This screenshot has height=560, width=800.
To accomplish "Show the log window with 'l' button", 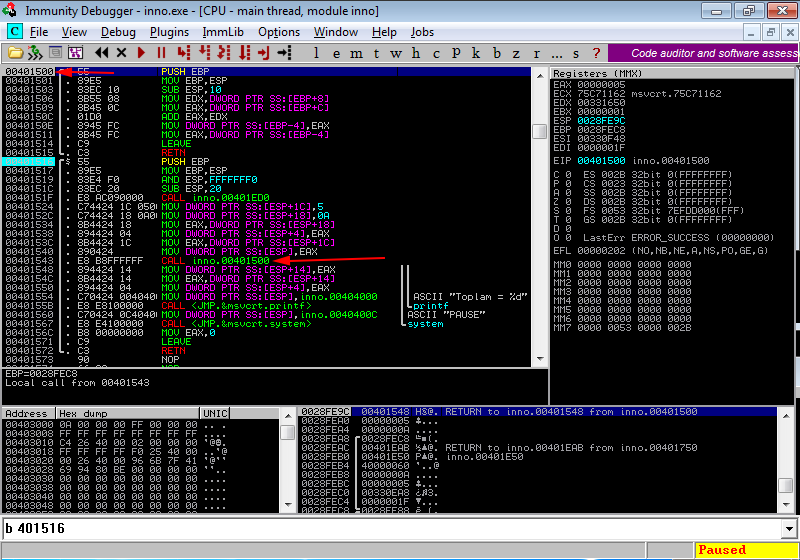I will coord(316,53).
